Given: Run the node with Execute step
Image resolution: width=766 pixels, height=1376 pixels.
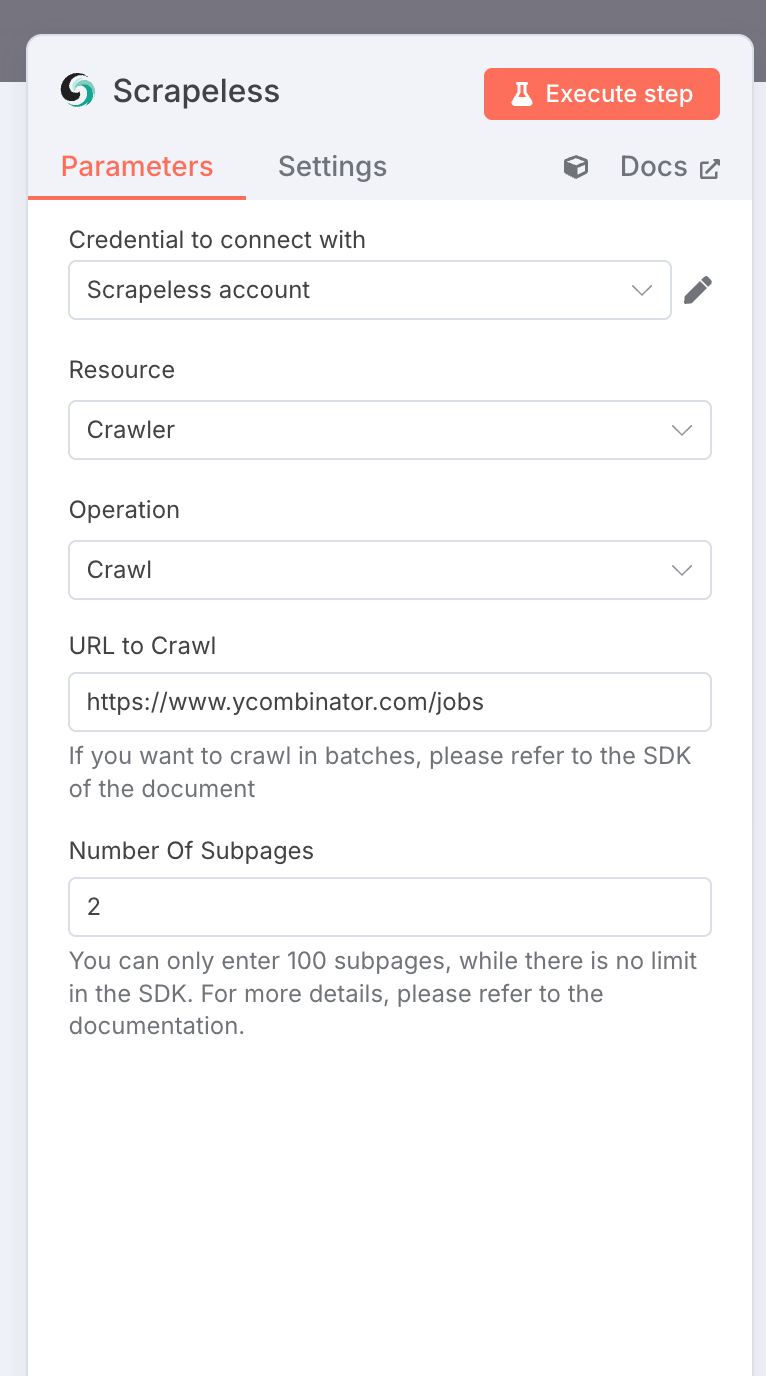Looking at the screenshot, I should [x=602, y=94].
